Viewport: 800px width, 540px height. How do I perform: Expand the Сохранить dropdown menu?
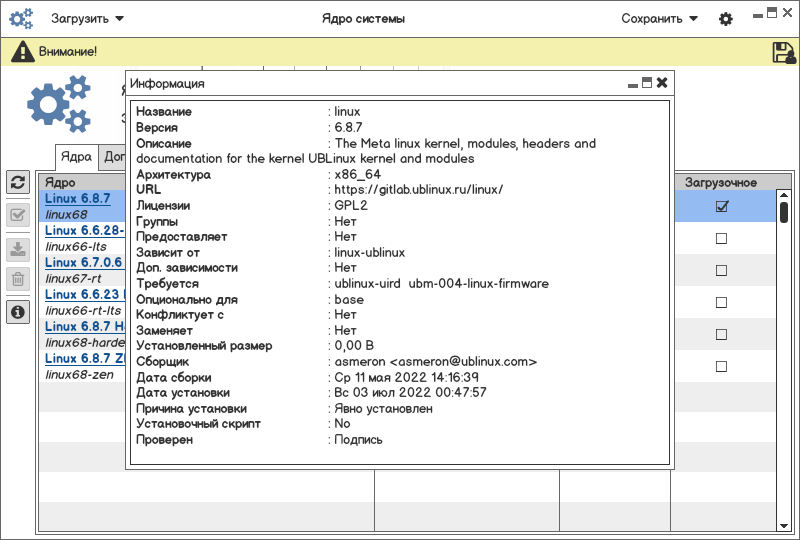(x=659, y=18)
